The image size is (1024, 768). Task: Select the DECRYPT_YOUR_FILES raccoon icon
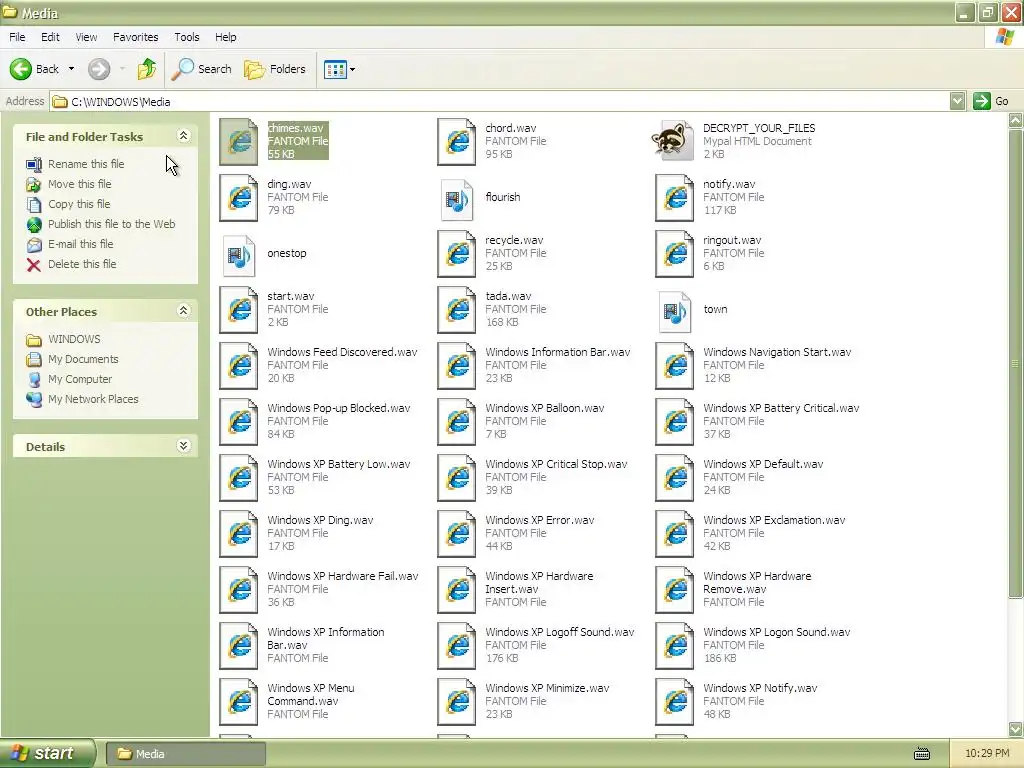click(673, 140)
